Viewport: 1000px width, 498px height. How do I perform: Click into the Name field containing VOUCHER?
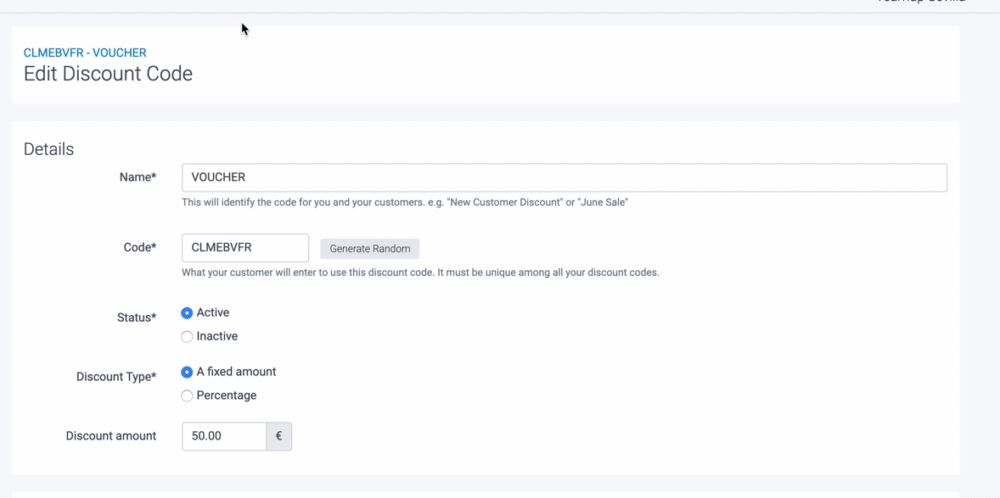pos(563,177)
